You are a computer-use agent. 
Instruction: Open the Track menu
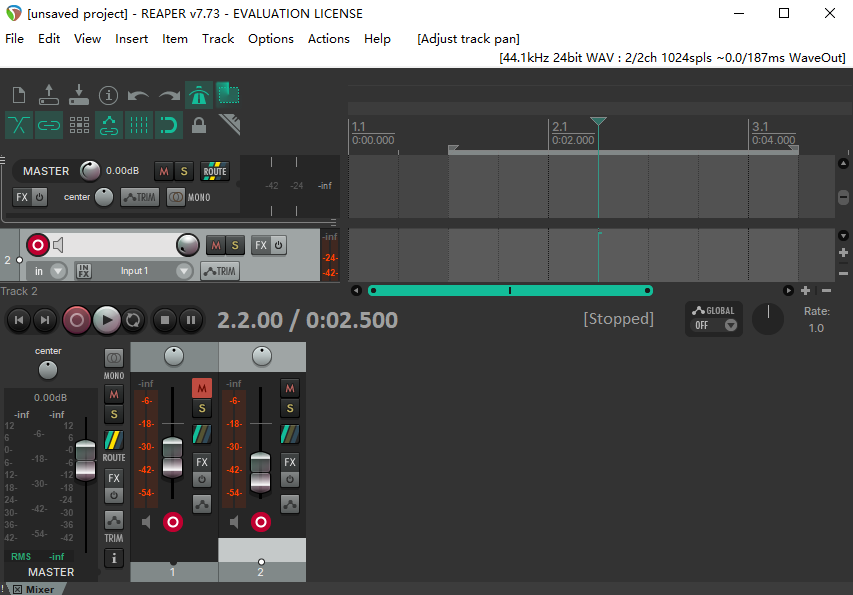pos(218,39)
